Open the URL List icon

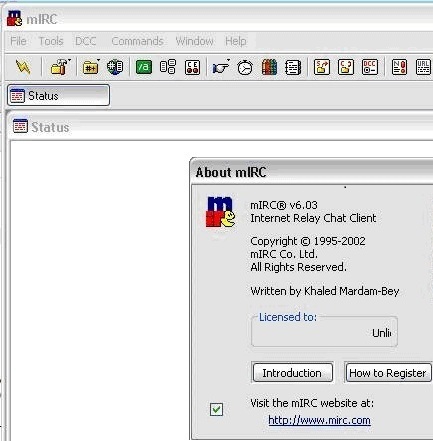(x=423, y=67)
